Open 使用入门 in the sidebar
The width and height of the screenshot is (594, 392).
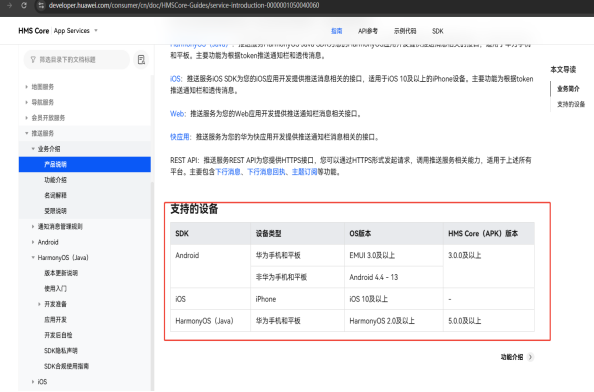(x=55, y=289)
